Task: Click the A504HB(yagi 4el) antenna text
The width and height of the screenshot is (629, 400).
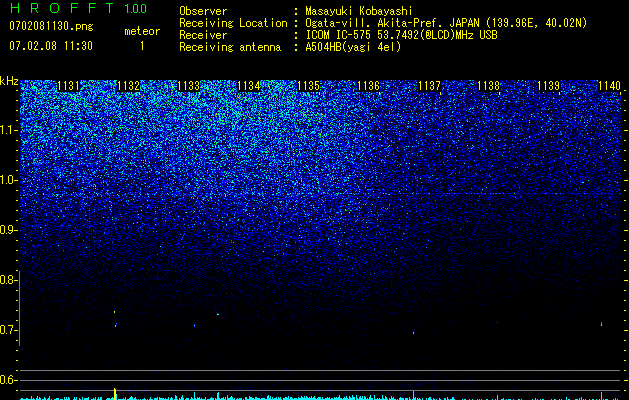Action: click(353, 47)
